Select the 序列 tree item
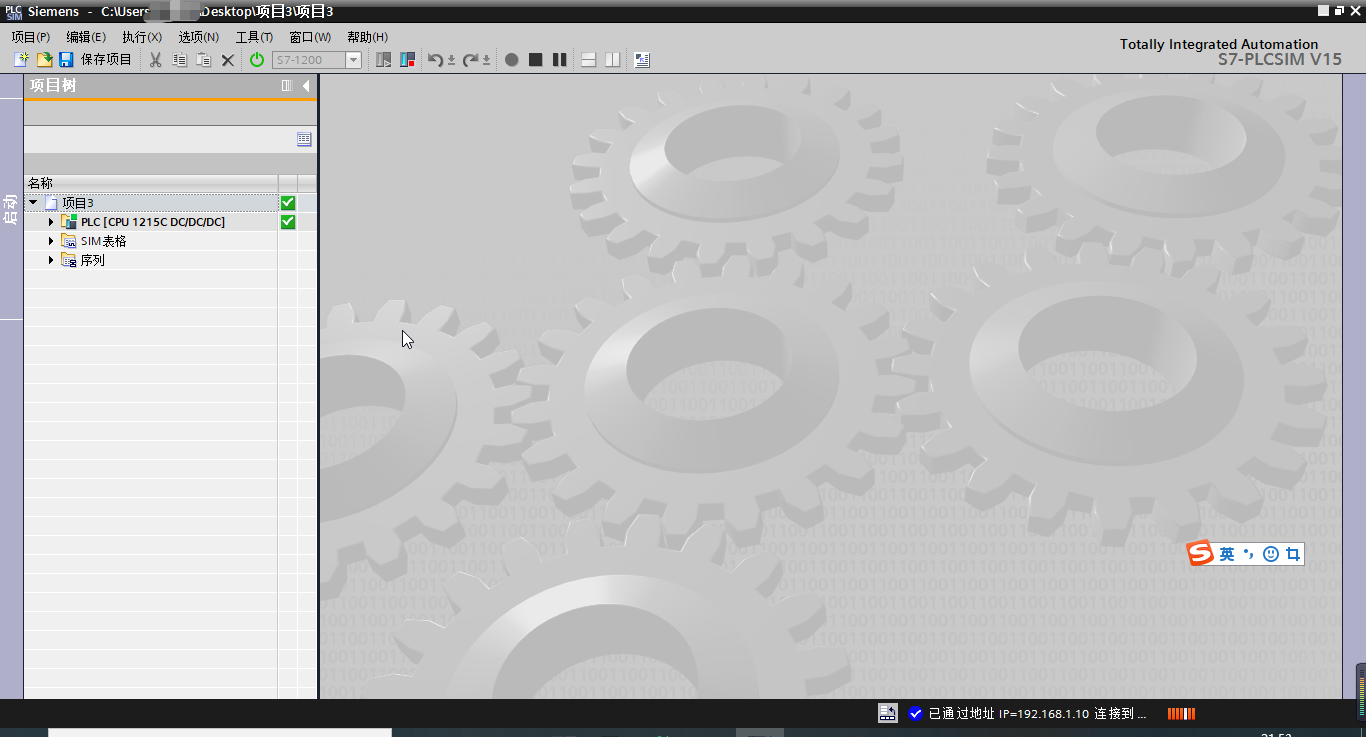 (x=93, y=260)
